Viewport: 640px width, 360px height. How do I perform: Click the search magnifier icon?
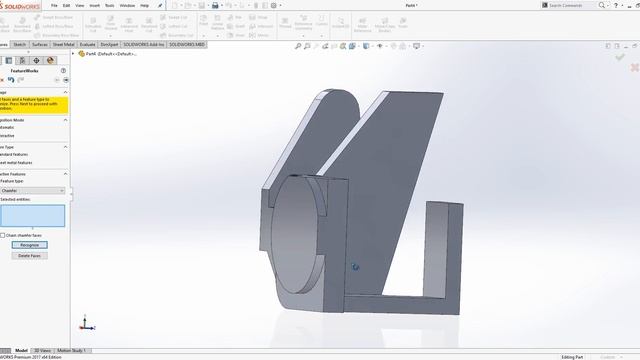pos(602,5)
